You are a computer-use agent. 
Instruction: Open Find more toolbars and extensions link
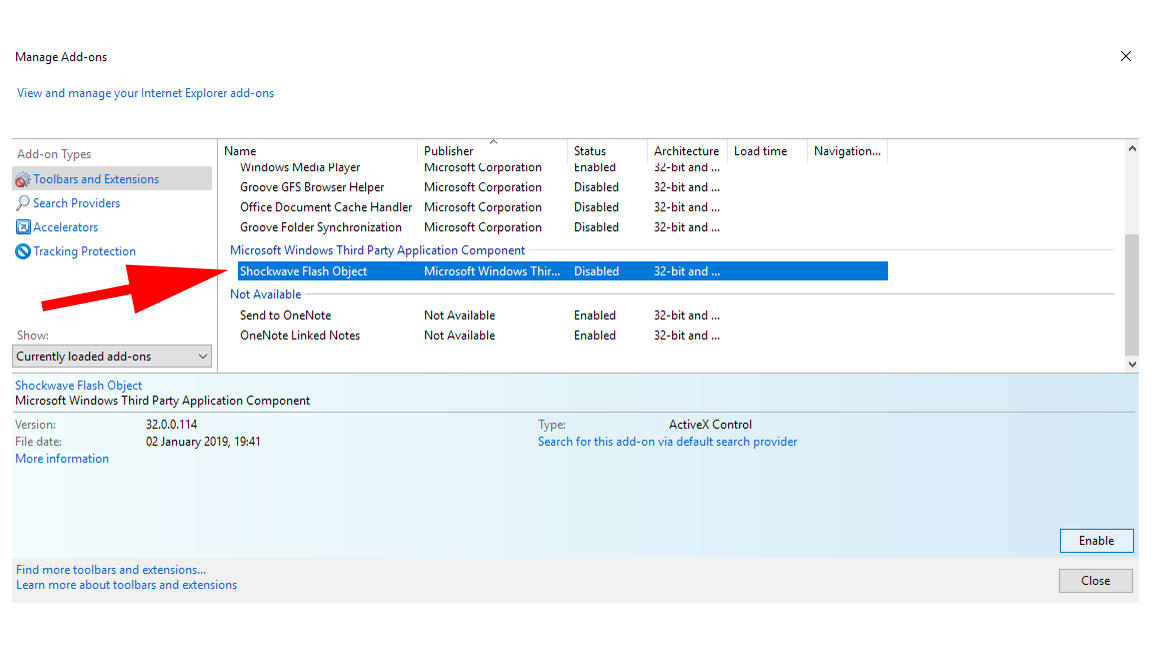click(x=111, y=570)
